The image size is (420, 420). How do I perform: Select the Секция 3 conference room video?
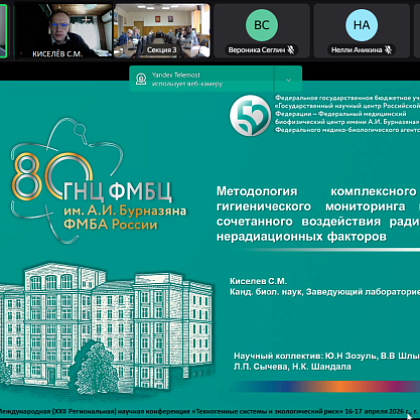[x=162, y=31]
